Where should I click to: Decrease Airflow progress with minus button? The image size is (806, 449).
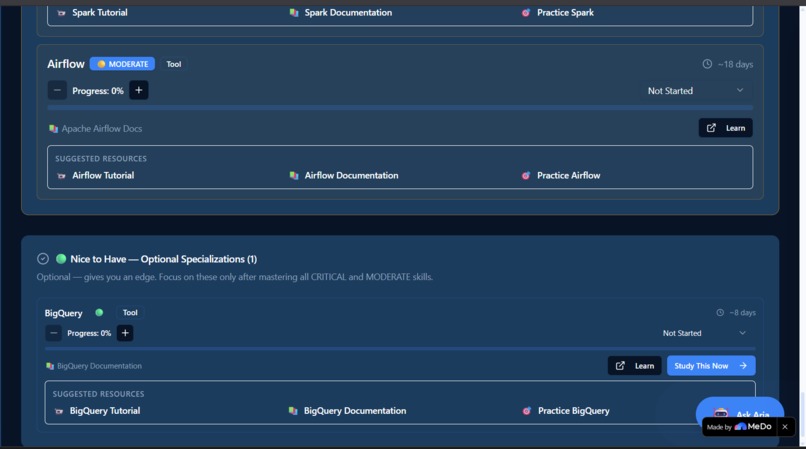57,91
